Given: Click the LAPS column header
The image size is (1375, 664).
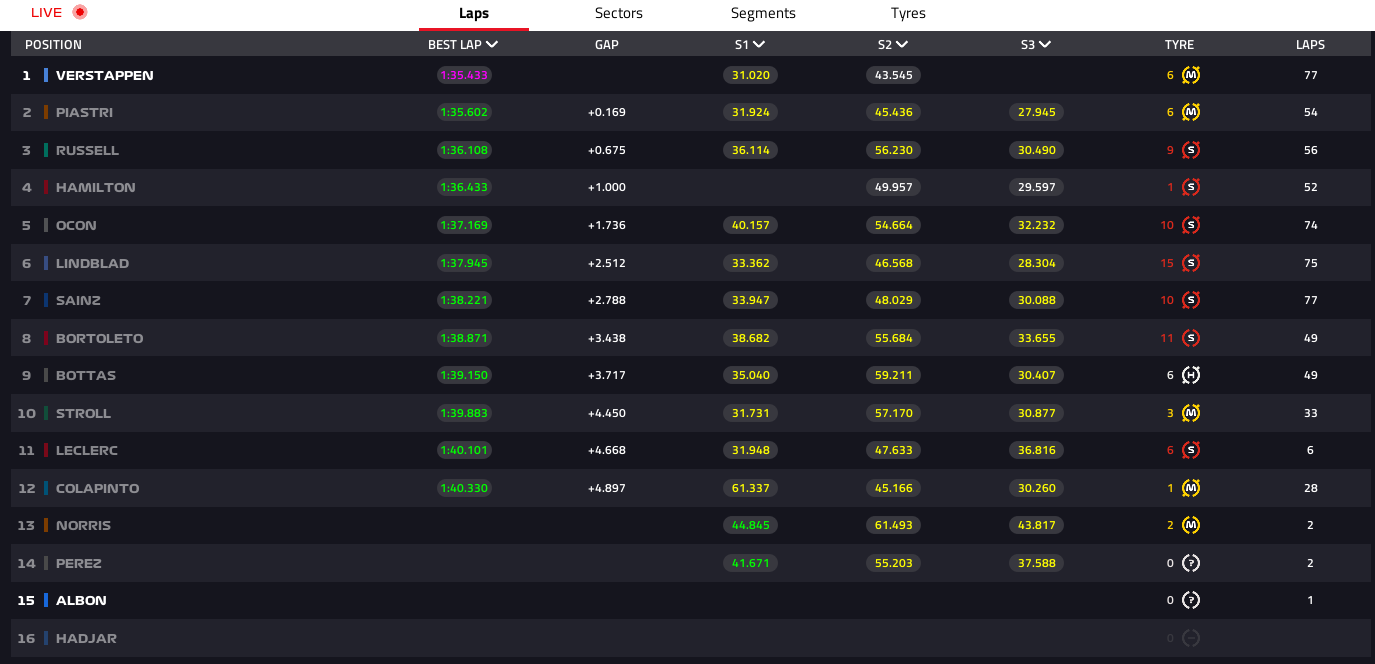Looking at the screenshot, I should click(x=1310, y=44).
